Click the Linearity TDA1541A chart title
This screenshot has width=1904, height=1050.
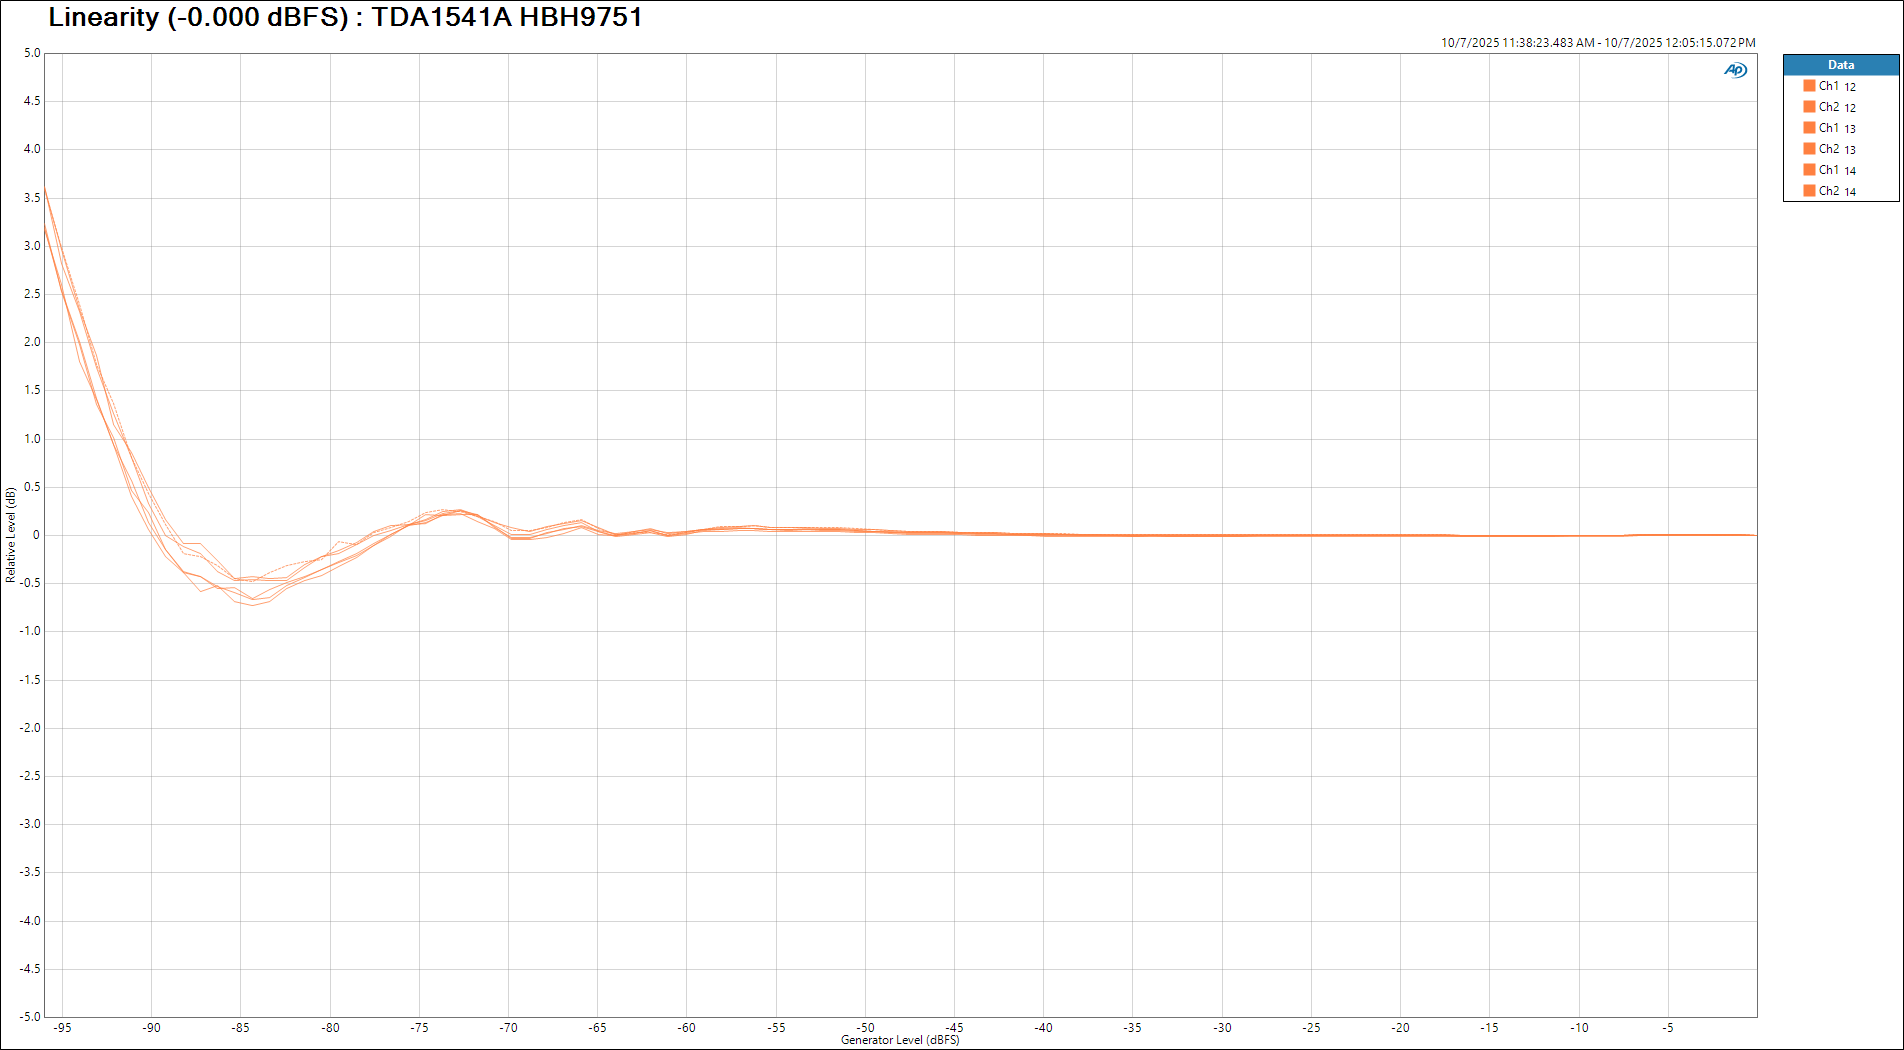[x=345, y=17]
